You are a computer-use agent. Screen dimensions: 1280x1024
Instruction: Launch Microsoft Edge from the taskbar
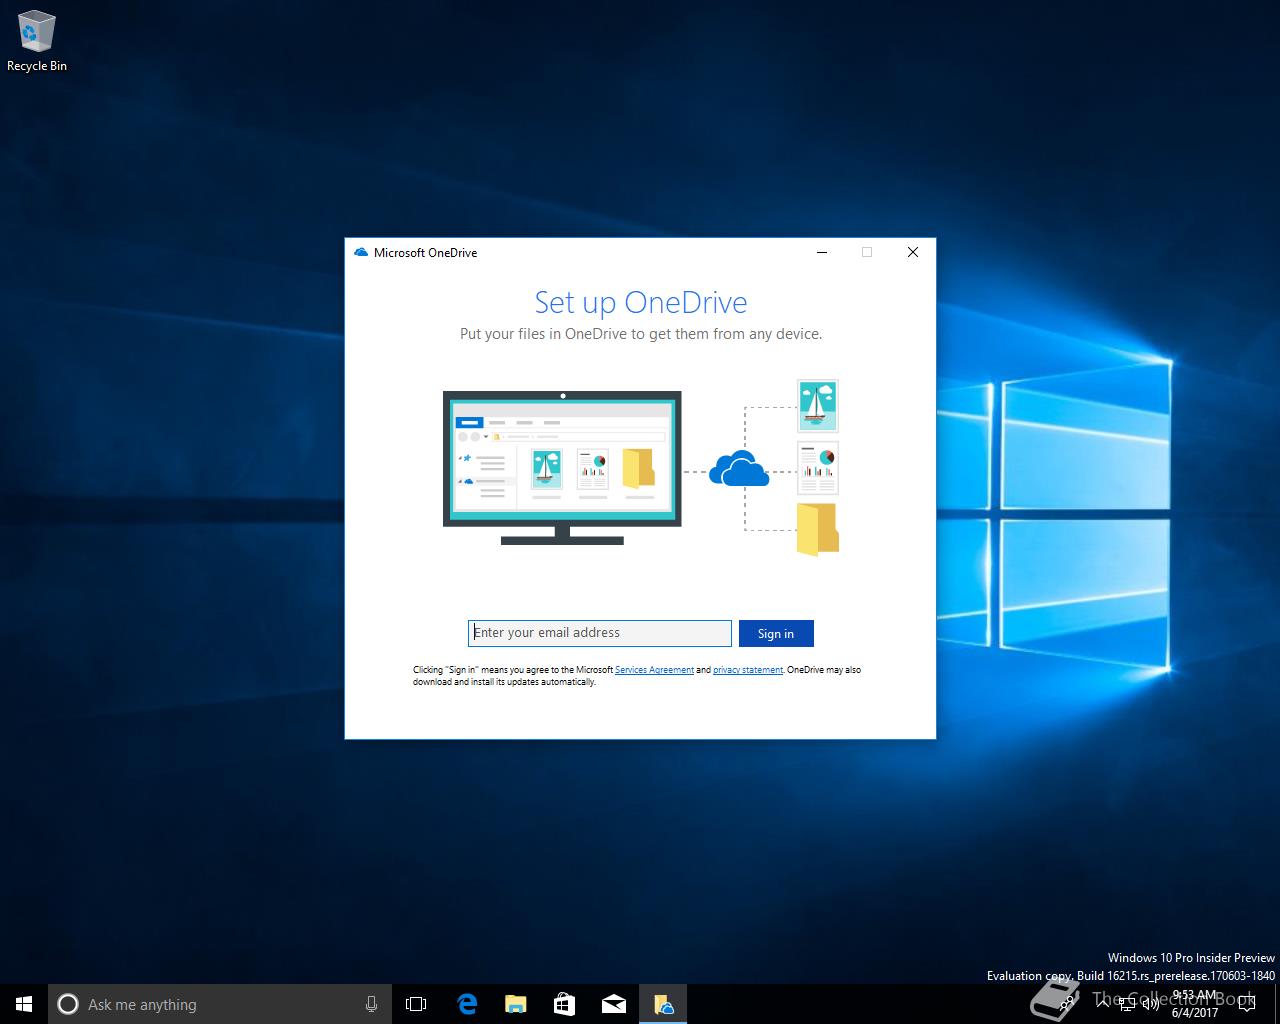click(x=467, y=1004)
